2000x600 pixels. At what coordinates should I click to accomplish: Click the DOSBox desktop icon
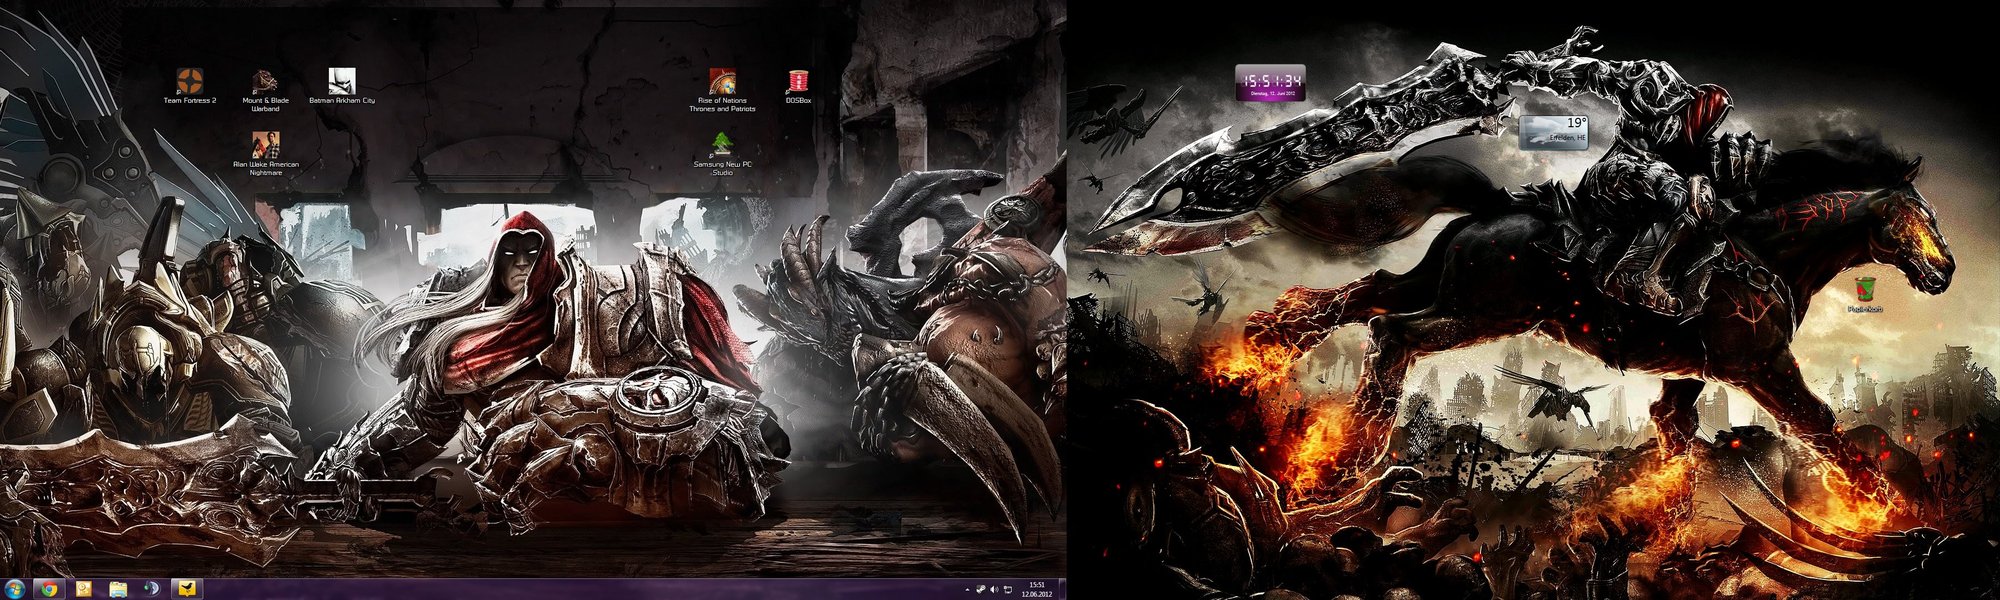pyautogui.click(x=797, y=82)
